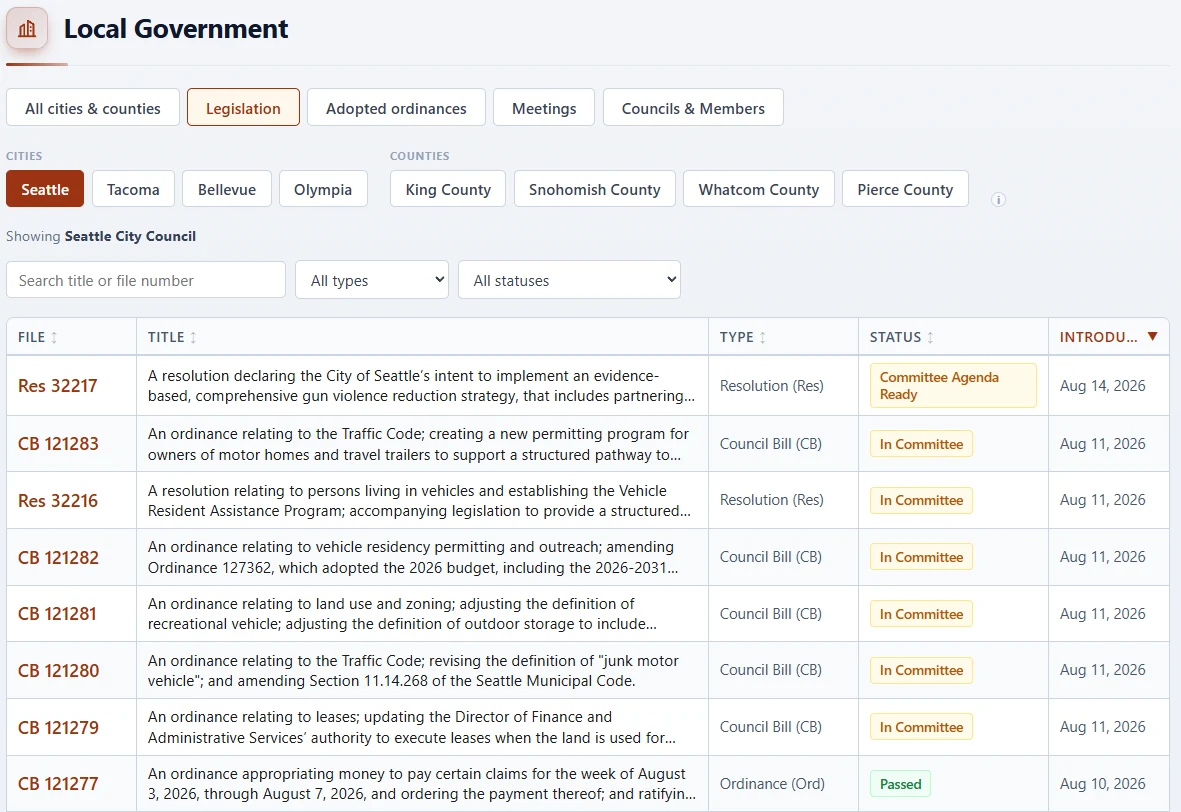This screenshot has width=1181, height=812.
Task: Click the land use and zoning ordinance title
Action: [x=401, y=614]
